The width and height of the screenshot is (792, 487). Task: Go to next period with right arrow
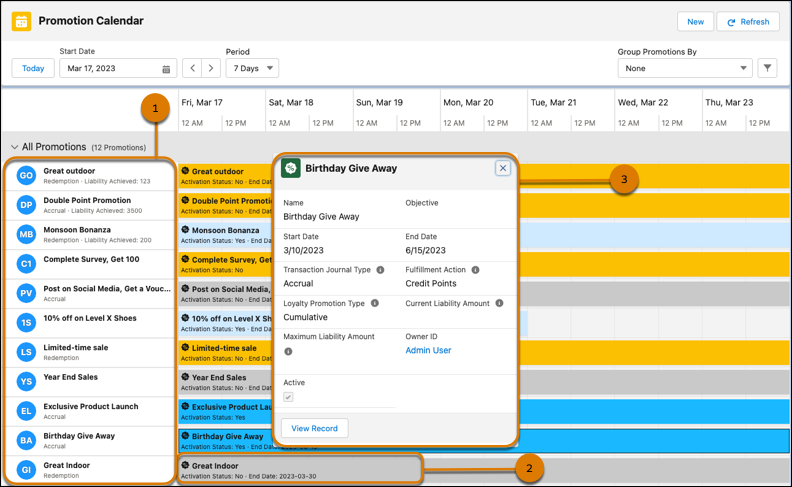click(211, 68)
